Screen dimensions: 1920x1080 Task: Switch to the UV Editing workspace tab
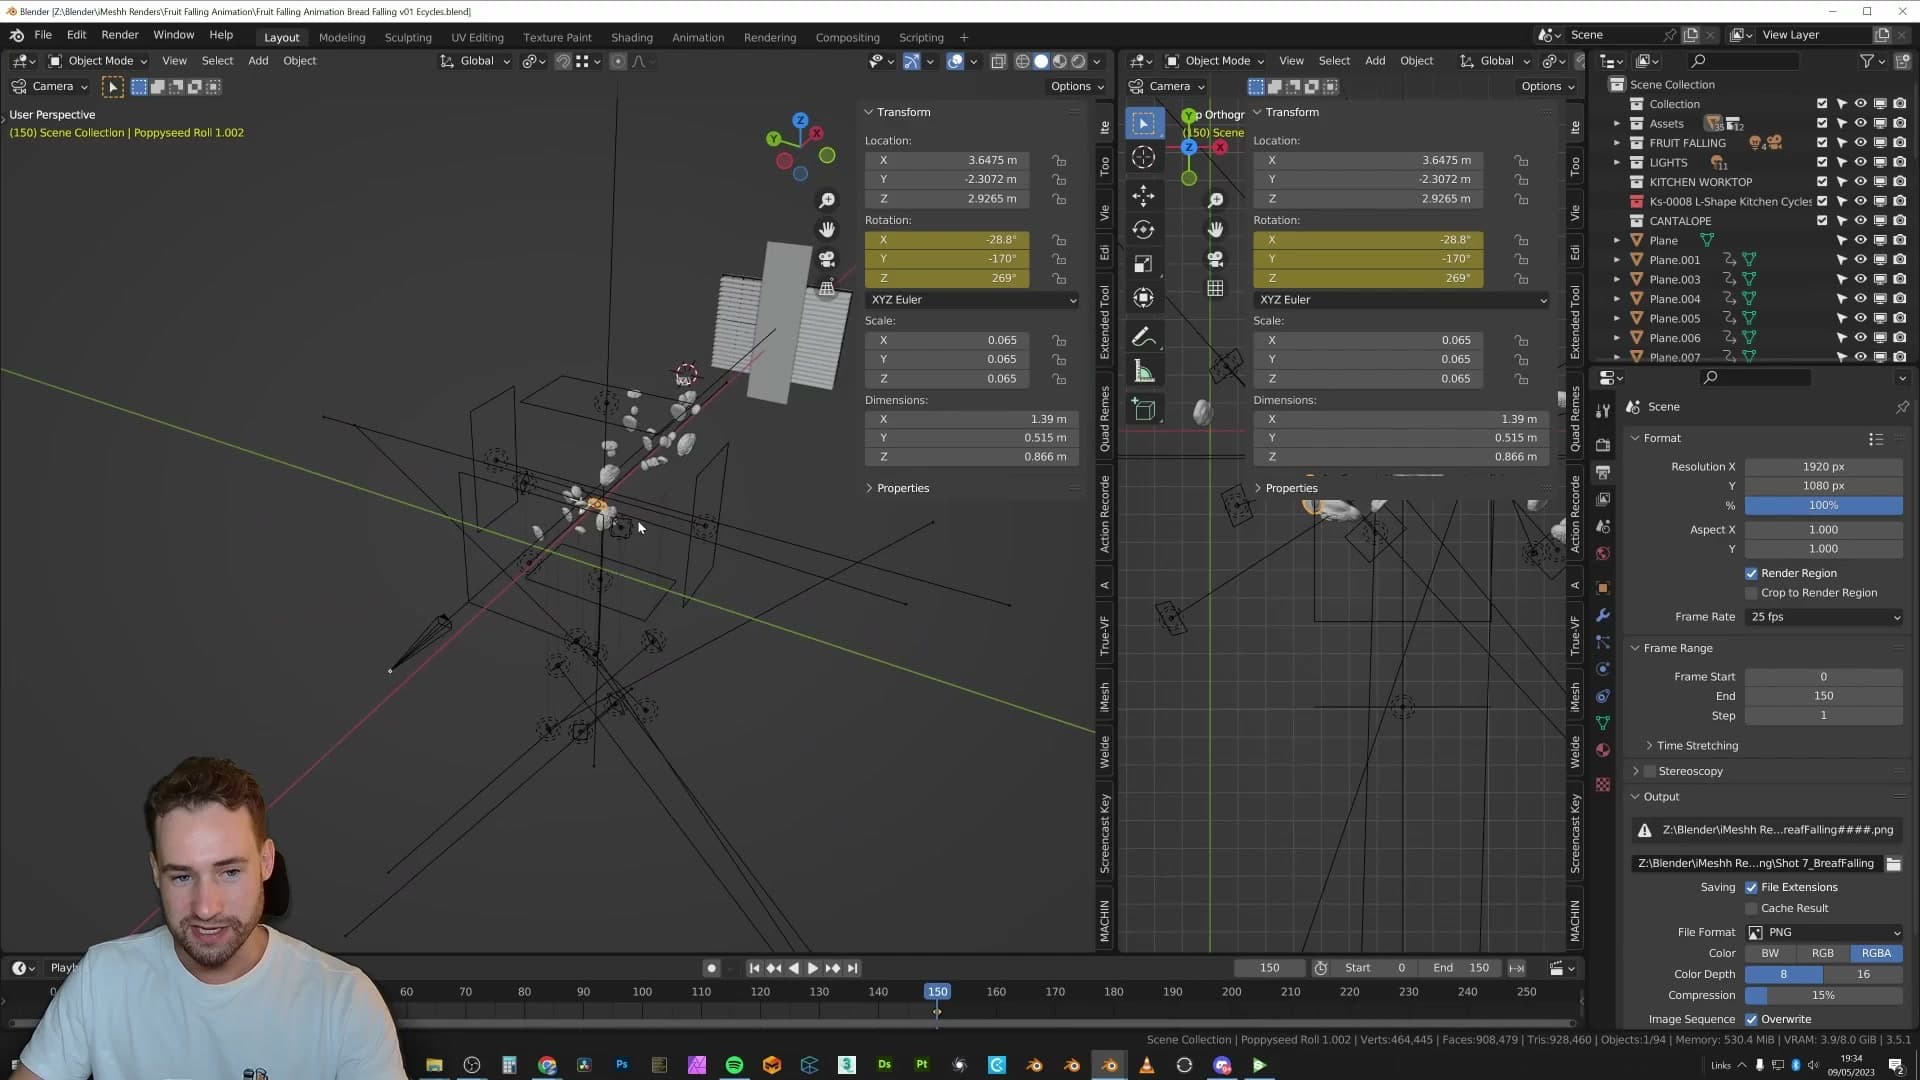(x=477, y=38)
